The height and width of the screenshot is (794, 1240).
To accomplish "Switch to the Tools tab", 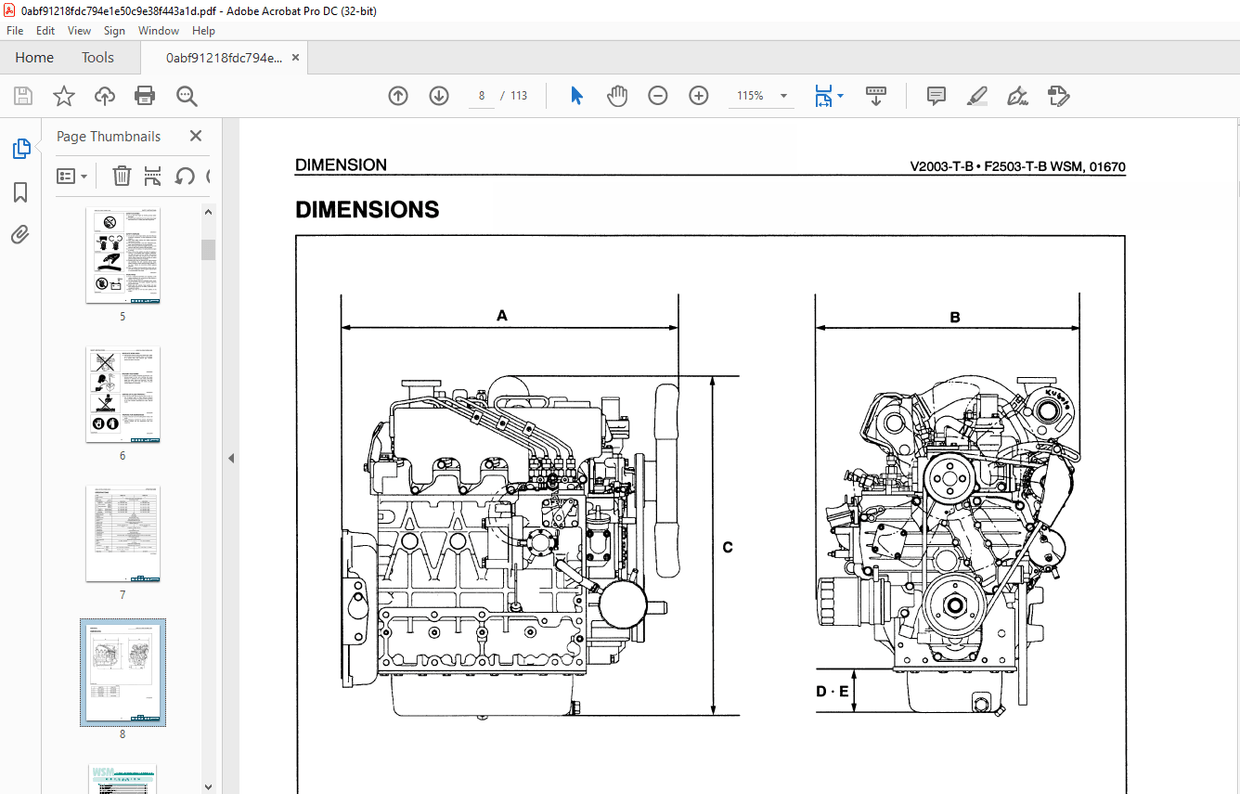I will [x=97, y=57].
